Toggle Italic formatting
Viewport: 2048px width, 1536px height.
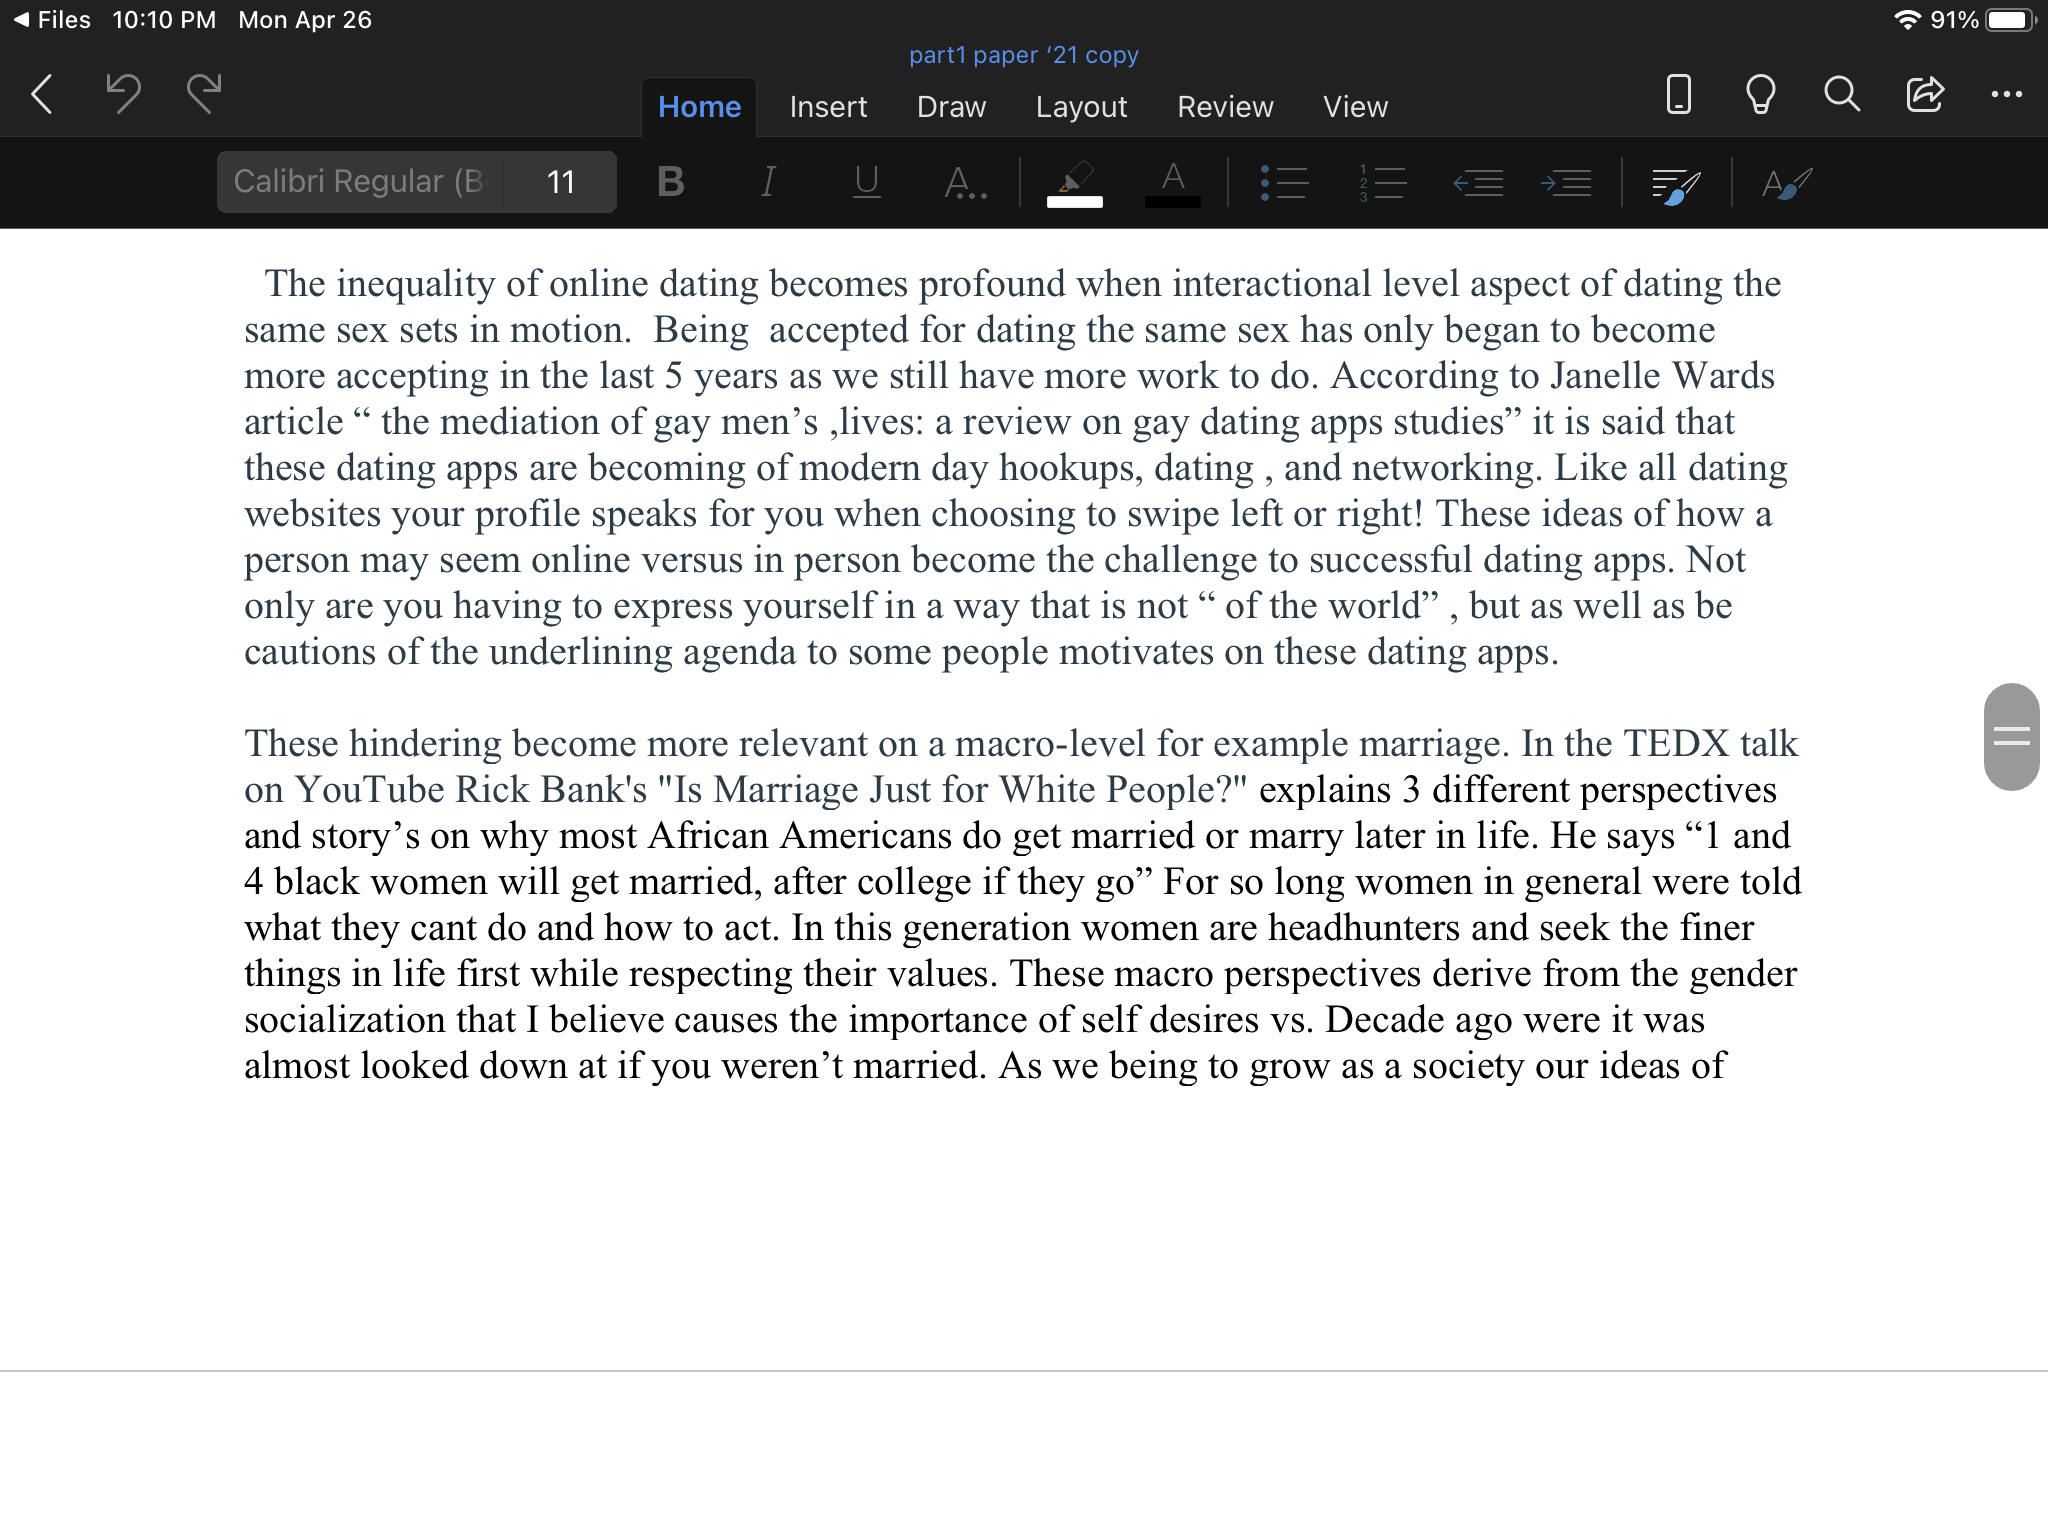(768, 182)
